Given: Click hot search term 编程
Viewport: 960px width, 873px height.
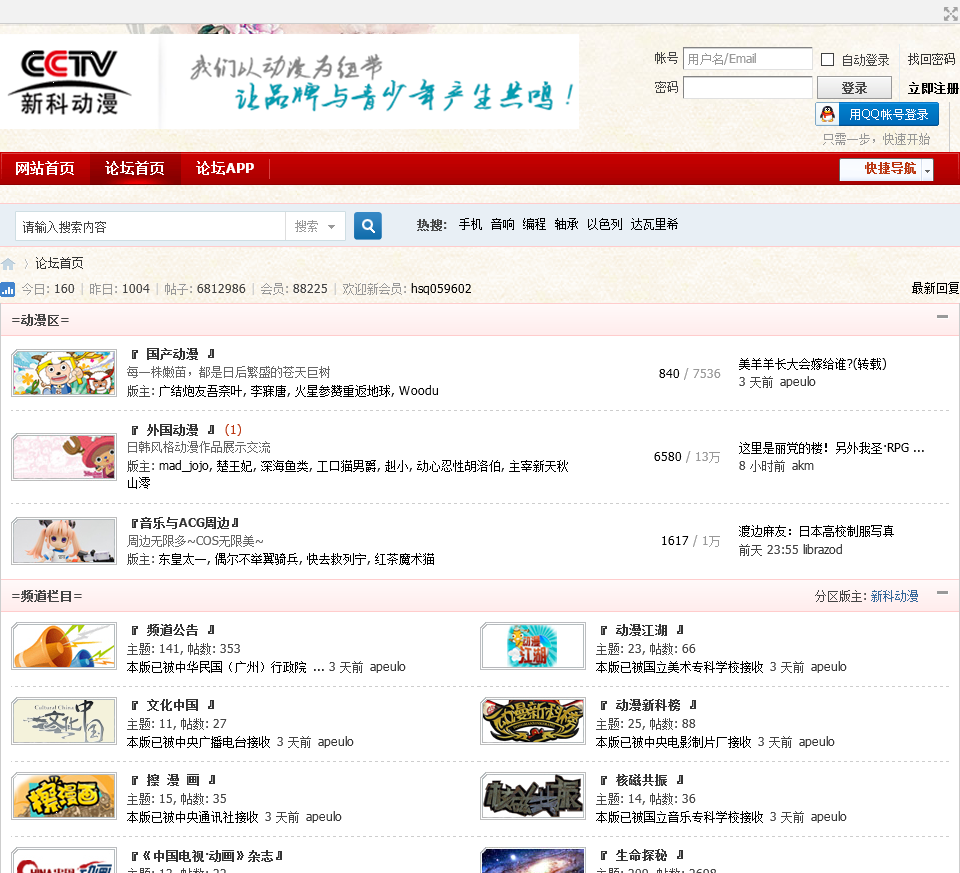Looking at the screenshot, I should point(534,225).
